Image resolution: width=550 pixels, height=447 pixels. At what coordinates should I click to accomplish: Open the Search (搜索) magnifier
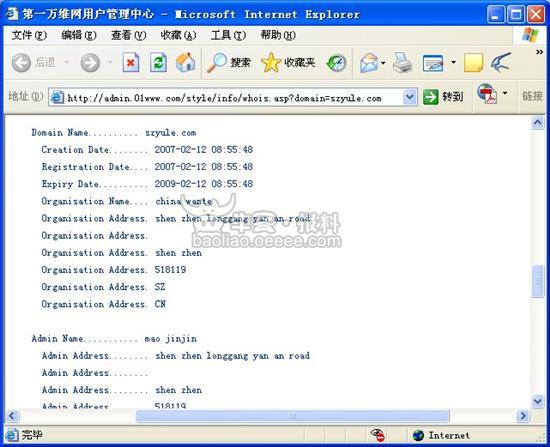pyautogui.click(x=229, y=63)
